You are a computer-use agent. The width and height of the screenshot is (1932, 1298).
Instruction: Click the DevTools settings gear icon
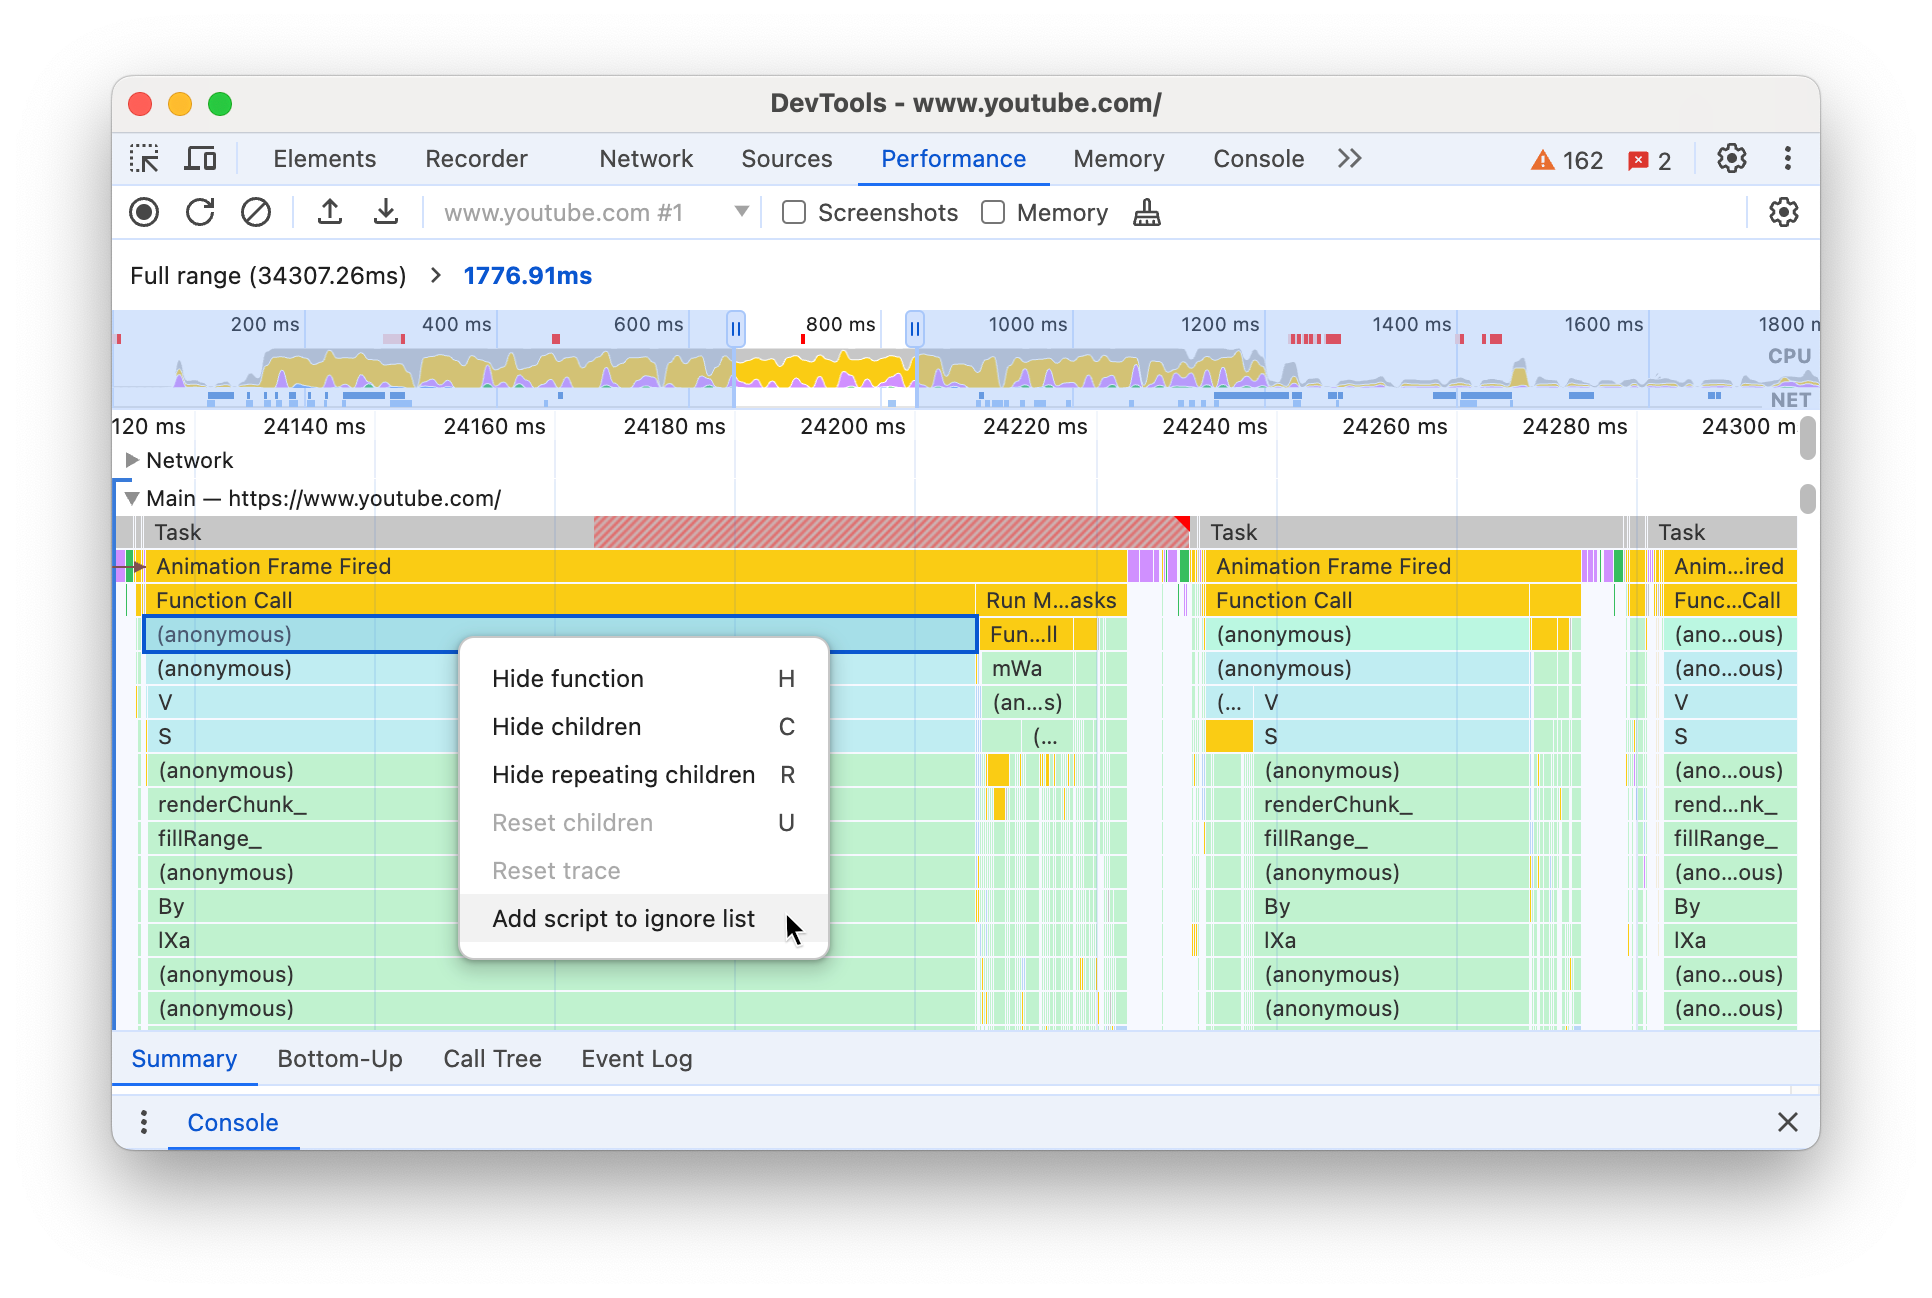1732,159
